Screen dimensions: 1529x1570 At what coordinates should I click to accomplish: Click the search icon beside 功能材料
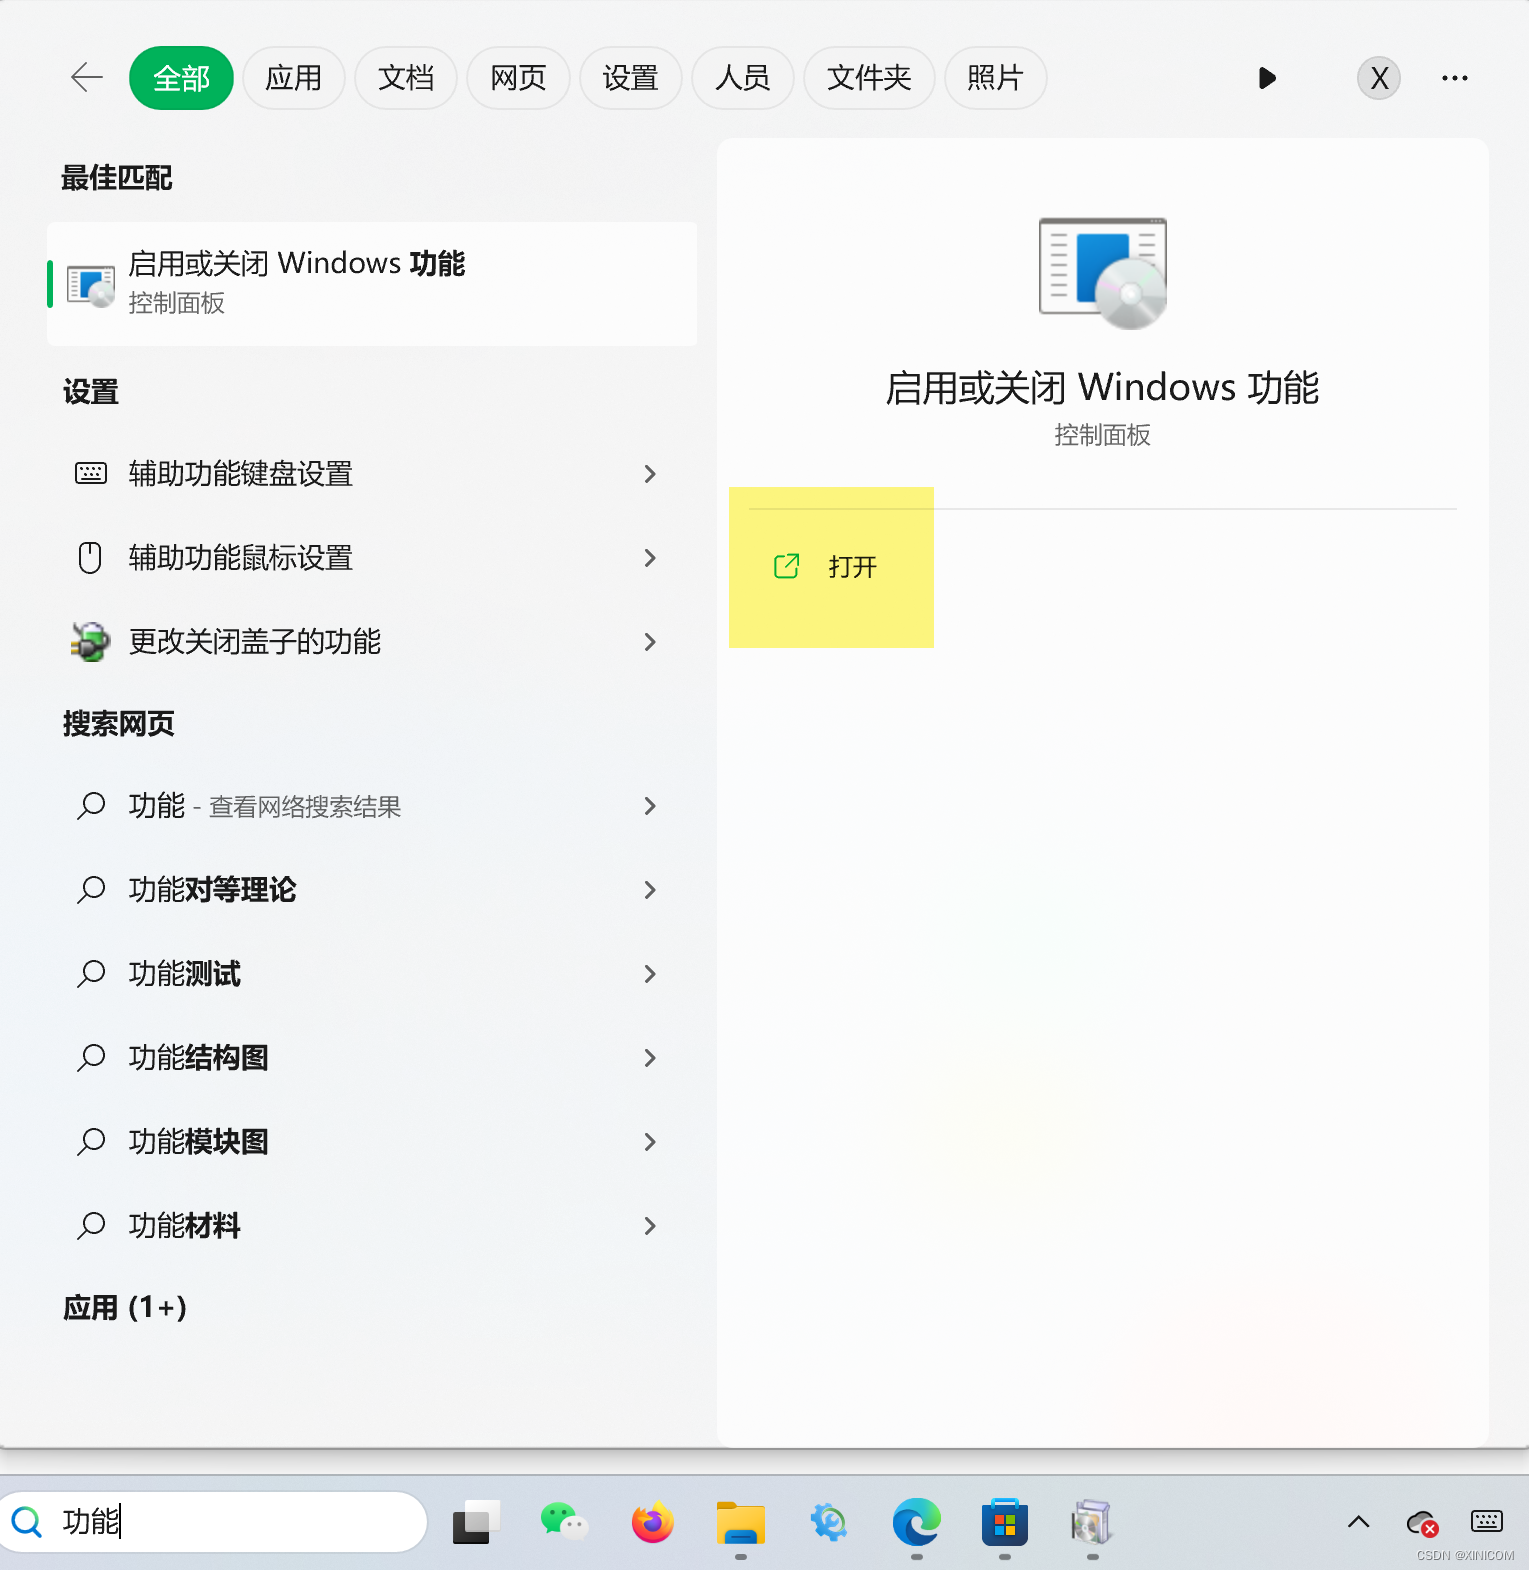coord(91,1225)
